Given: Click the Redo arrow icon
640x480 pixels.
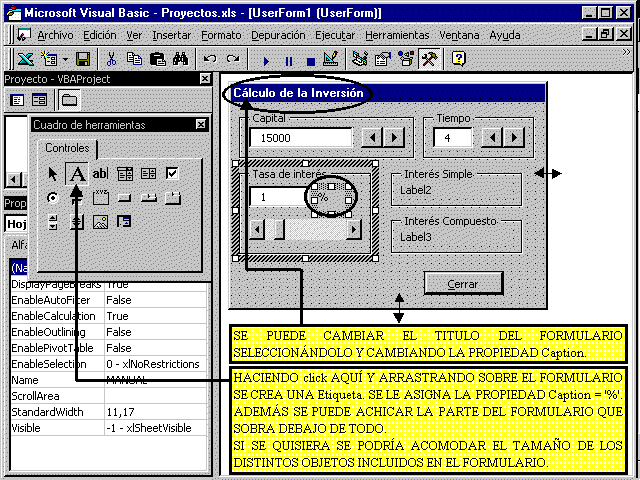Looking at the screenshot, I should [233, 60].
